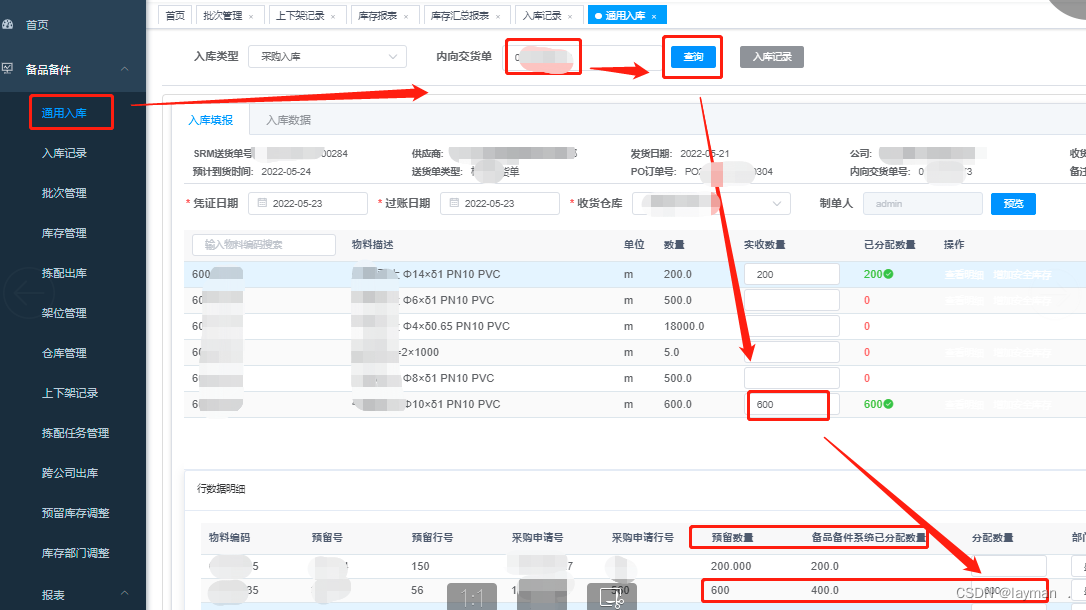1086x610 pixels.
Task: Focus 实收数量 input showing 600
Action: 792,404
